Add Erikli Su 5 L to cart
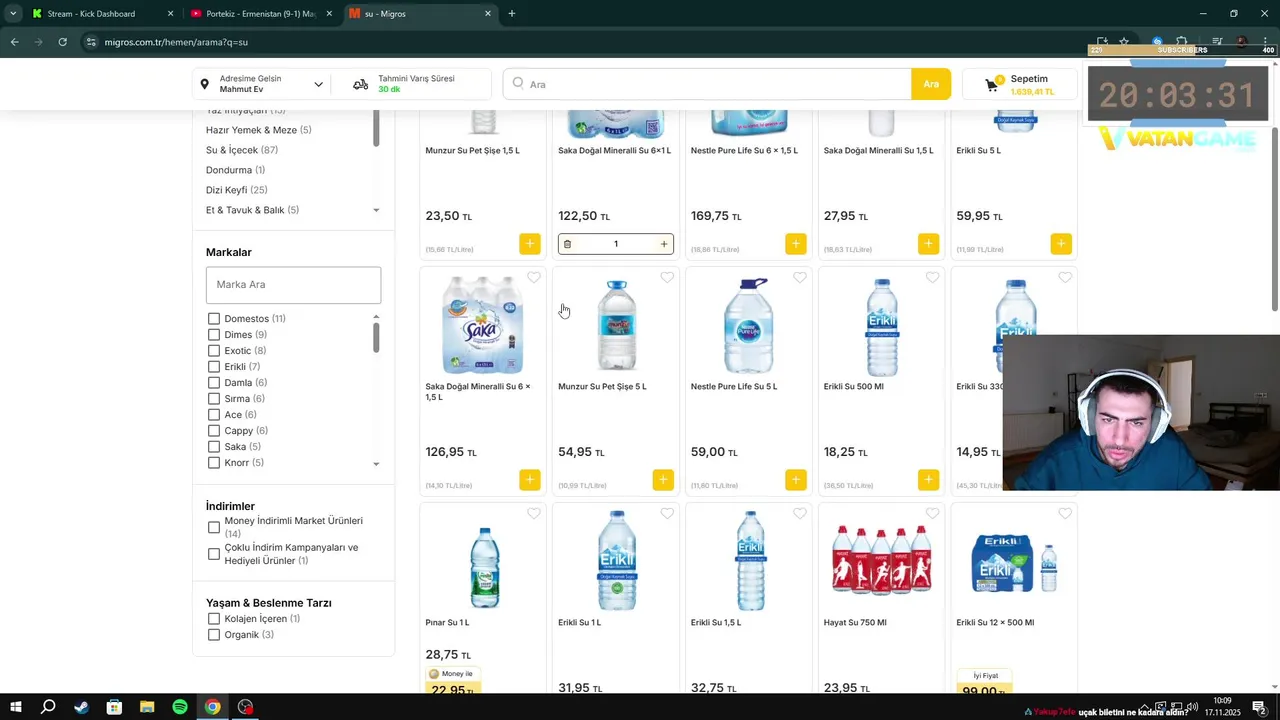 (x=1061, y=244)
